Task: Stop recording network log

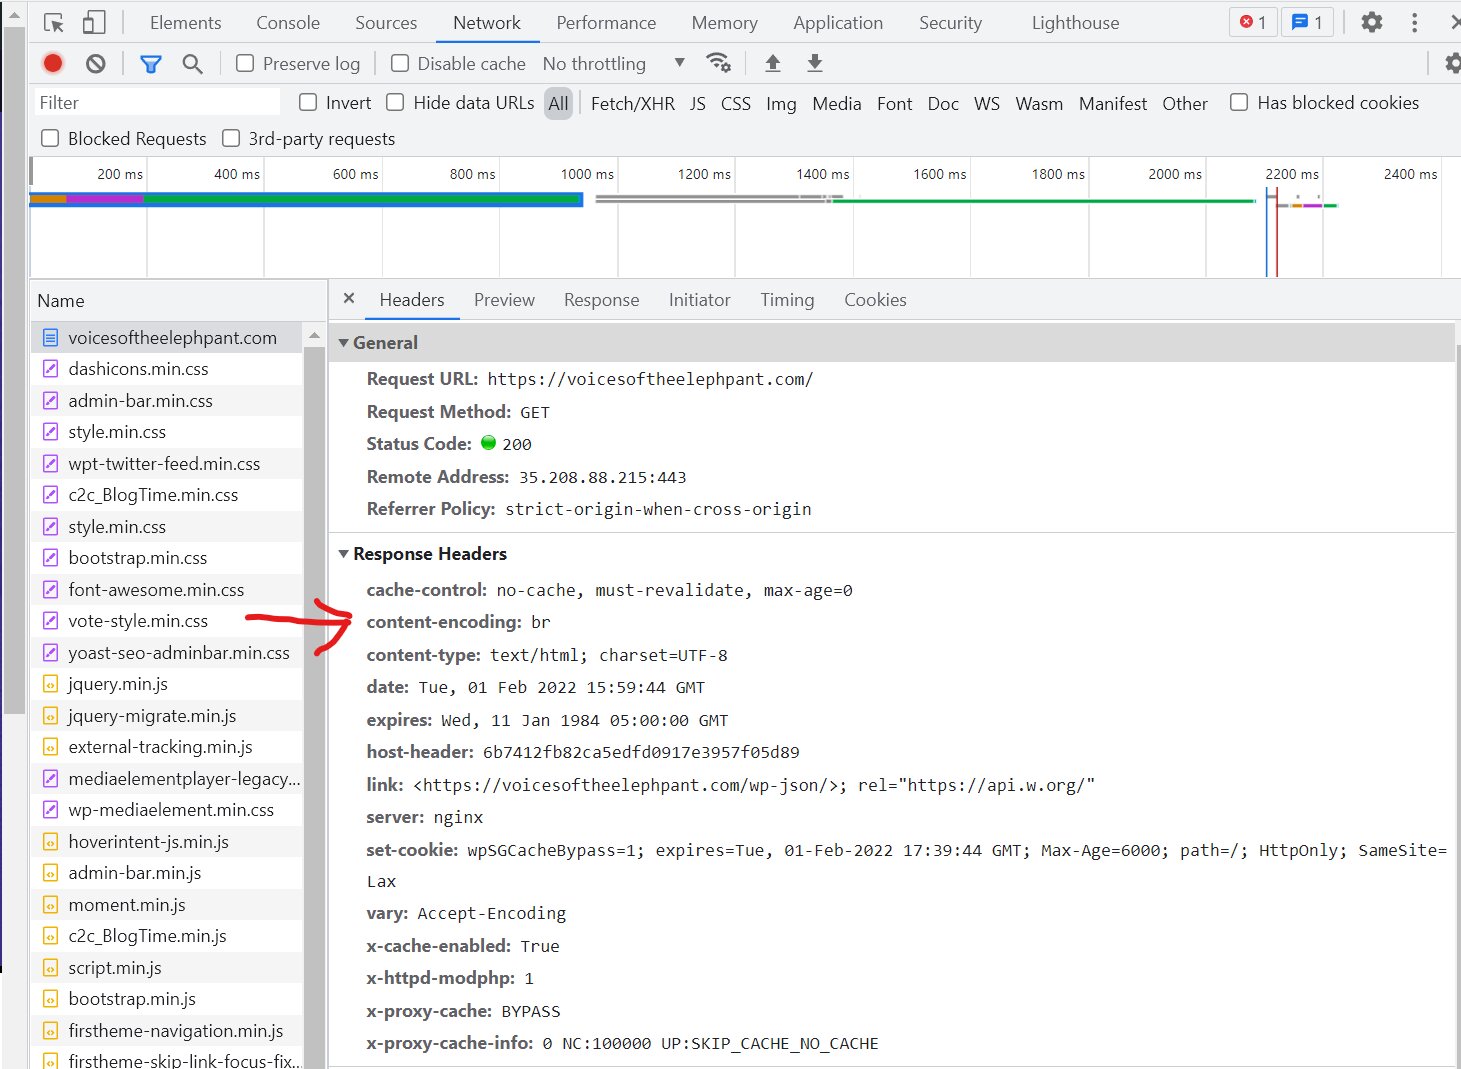Action: coord(53,64)
